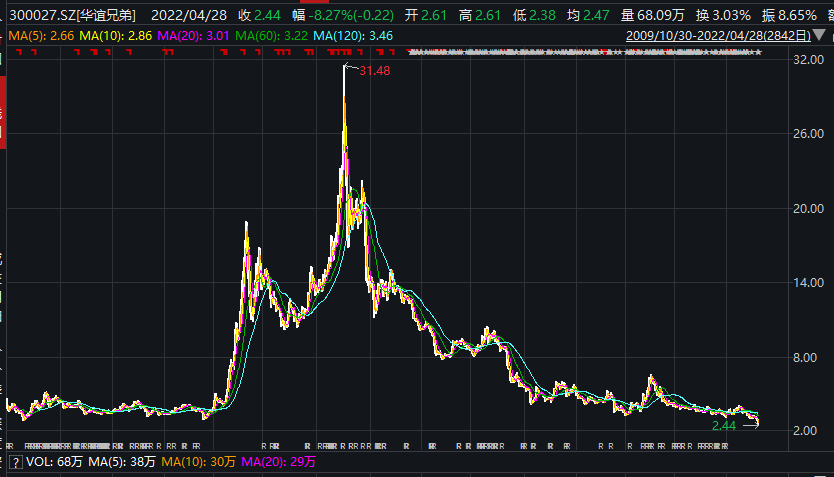Screen dimensions: 834x477
Task: Click the red tab on the left edge
Action: 2,121
